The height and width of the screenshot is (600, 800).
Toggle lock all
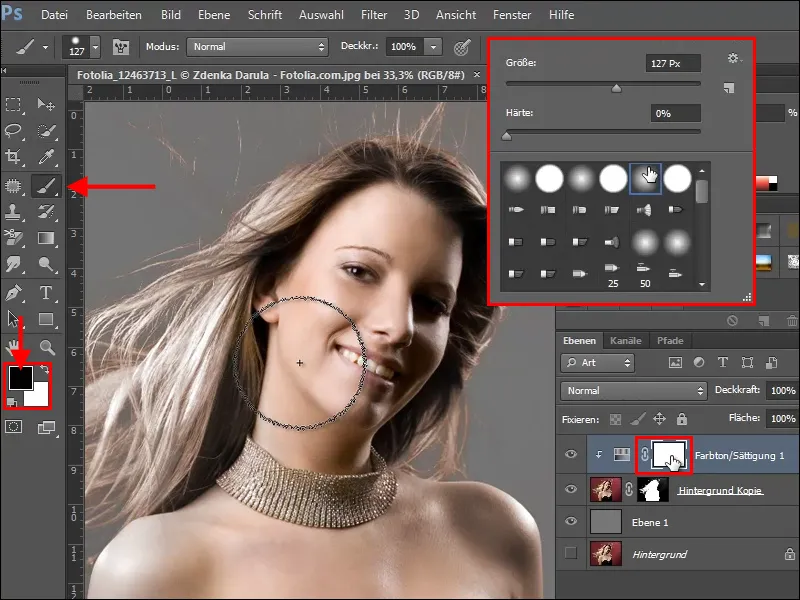682,419
